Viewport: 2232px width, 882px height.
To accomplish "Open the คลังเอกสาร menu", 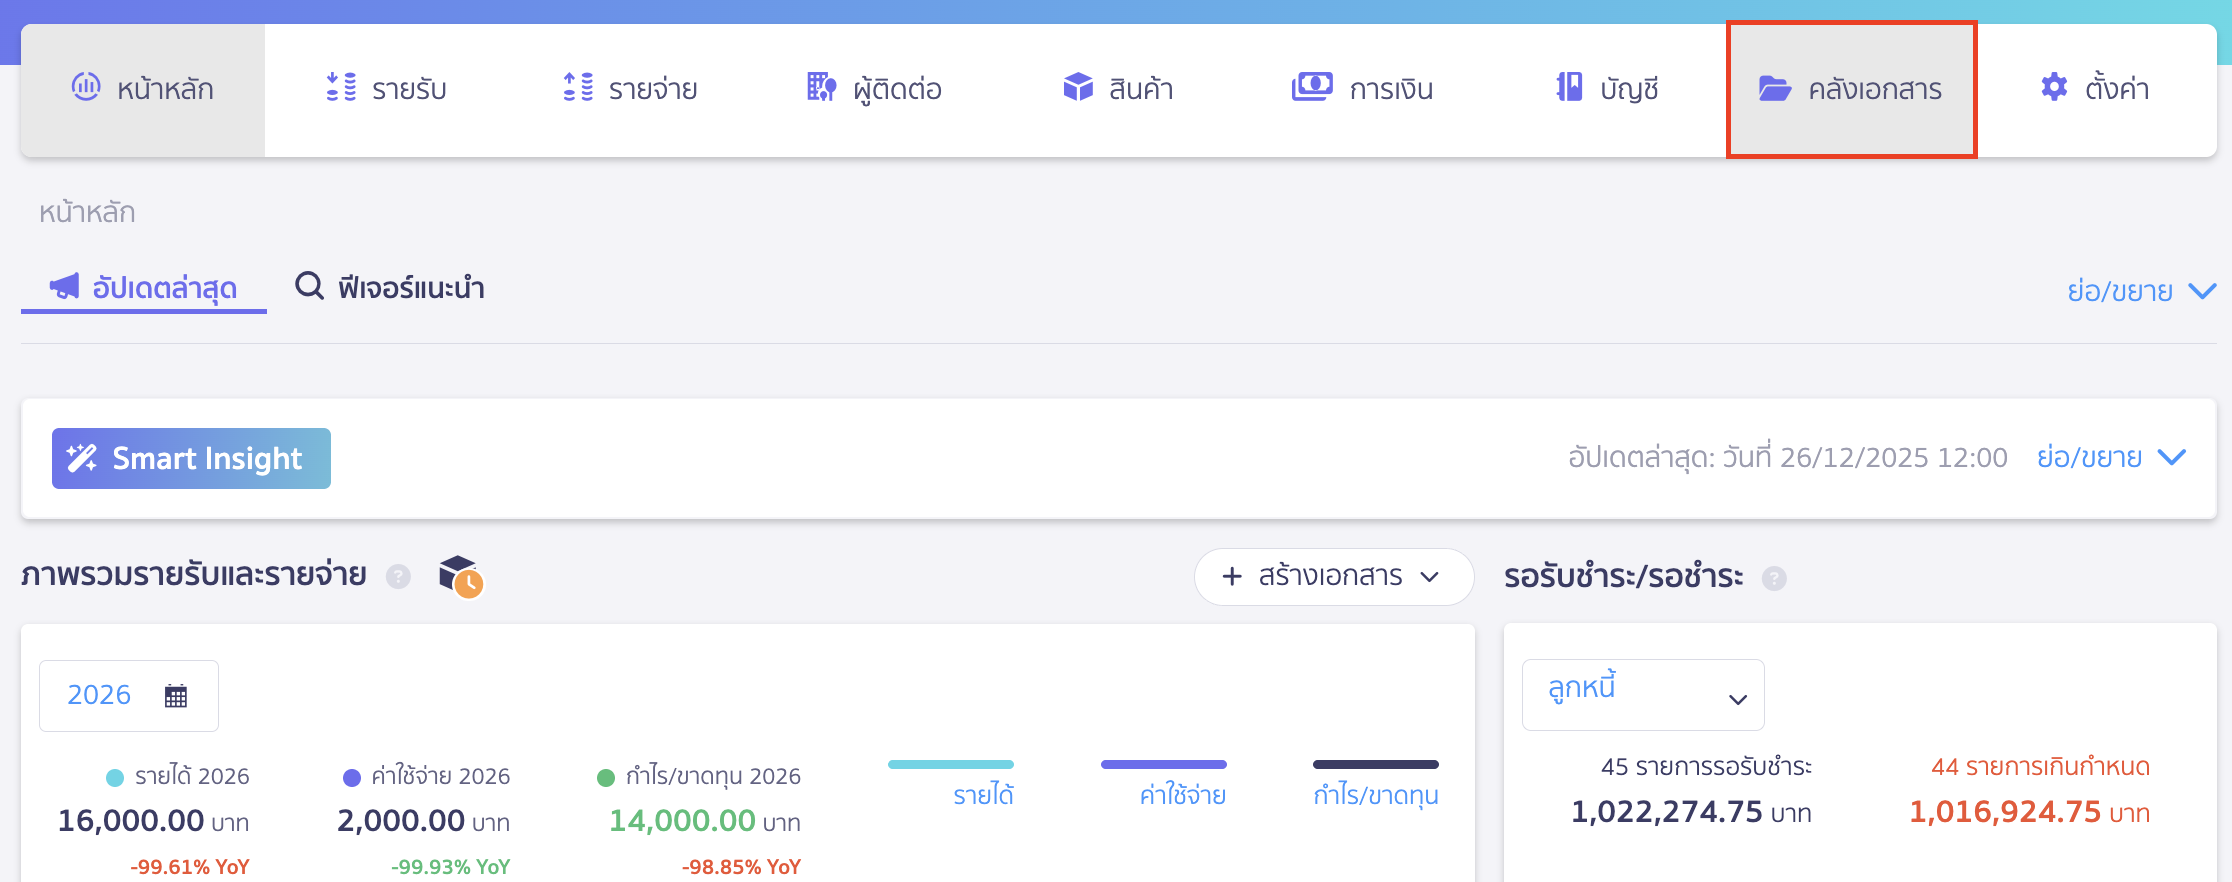I will (x=1851, y=90).
